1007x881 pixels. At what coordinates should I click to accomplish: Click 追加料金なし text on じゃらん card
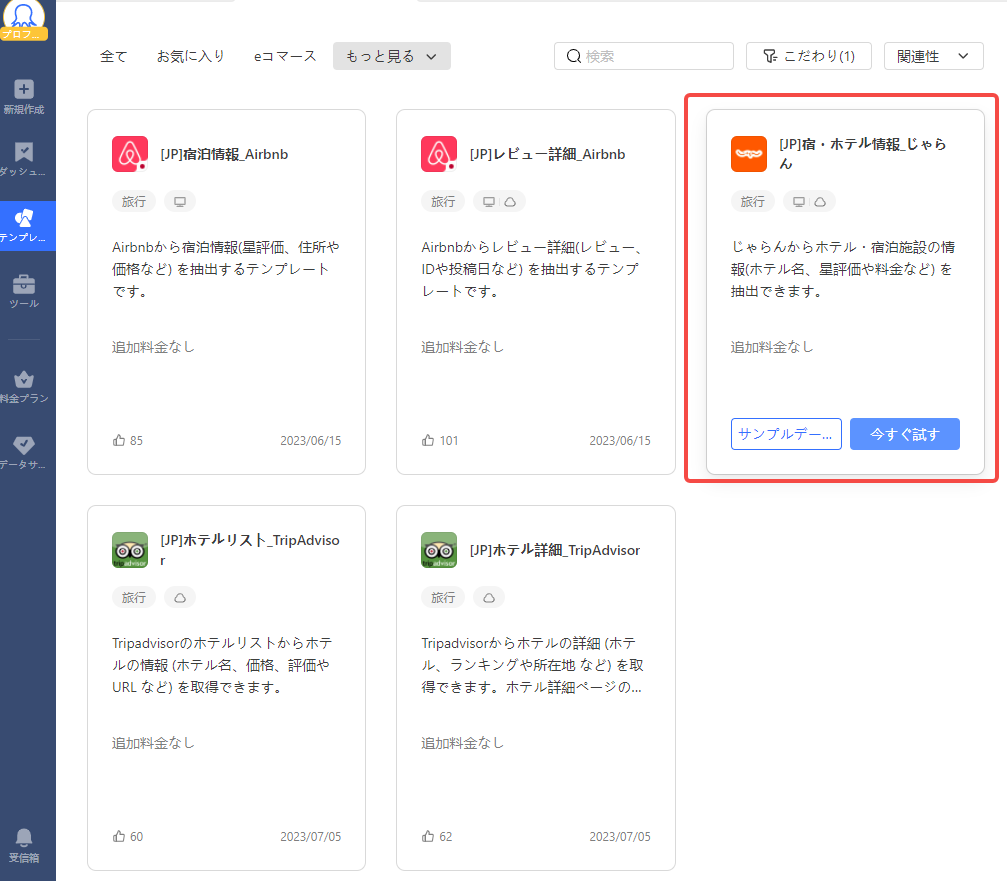tap(772, 347)
